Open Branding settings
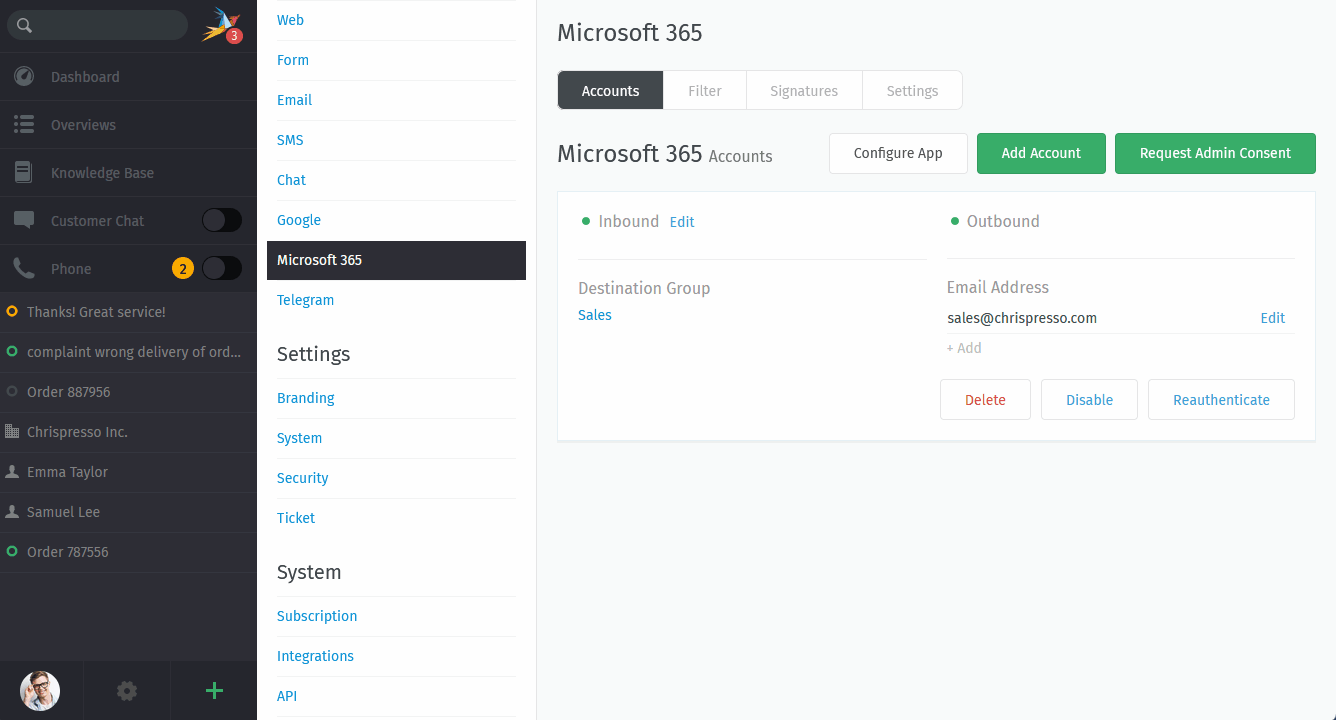 (306, 398)
